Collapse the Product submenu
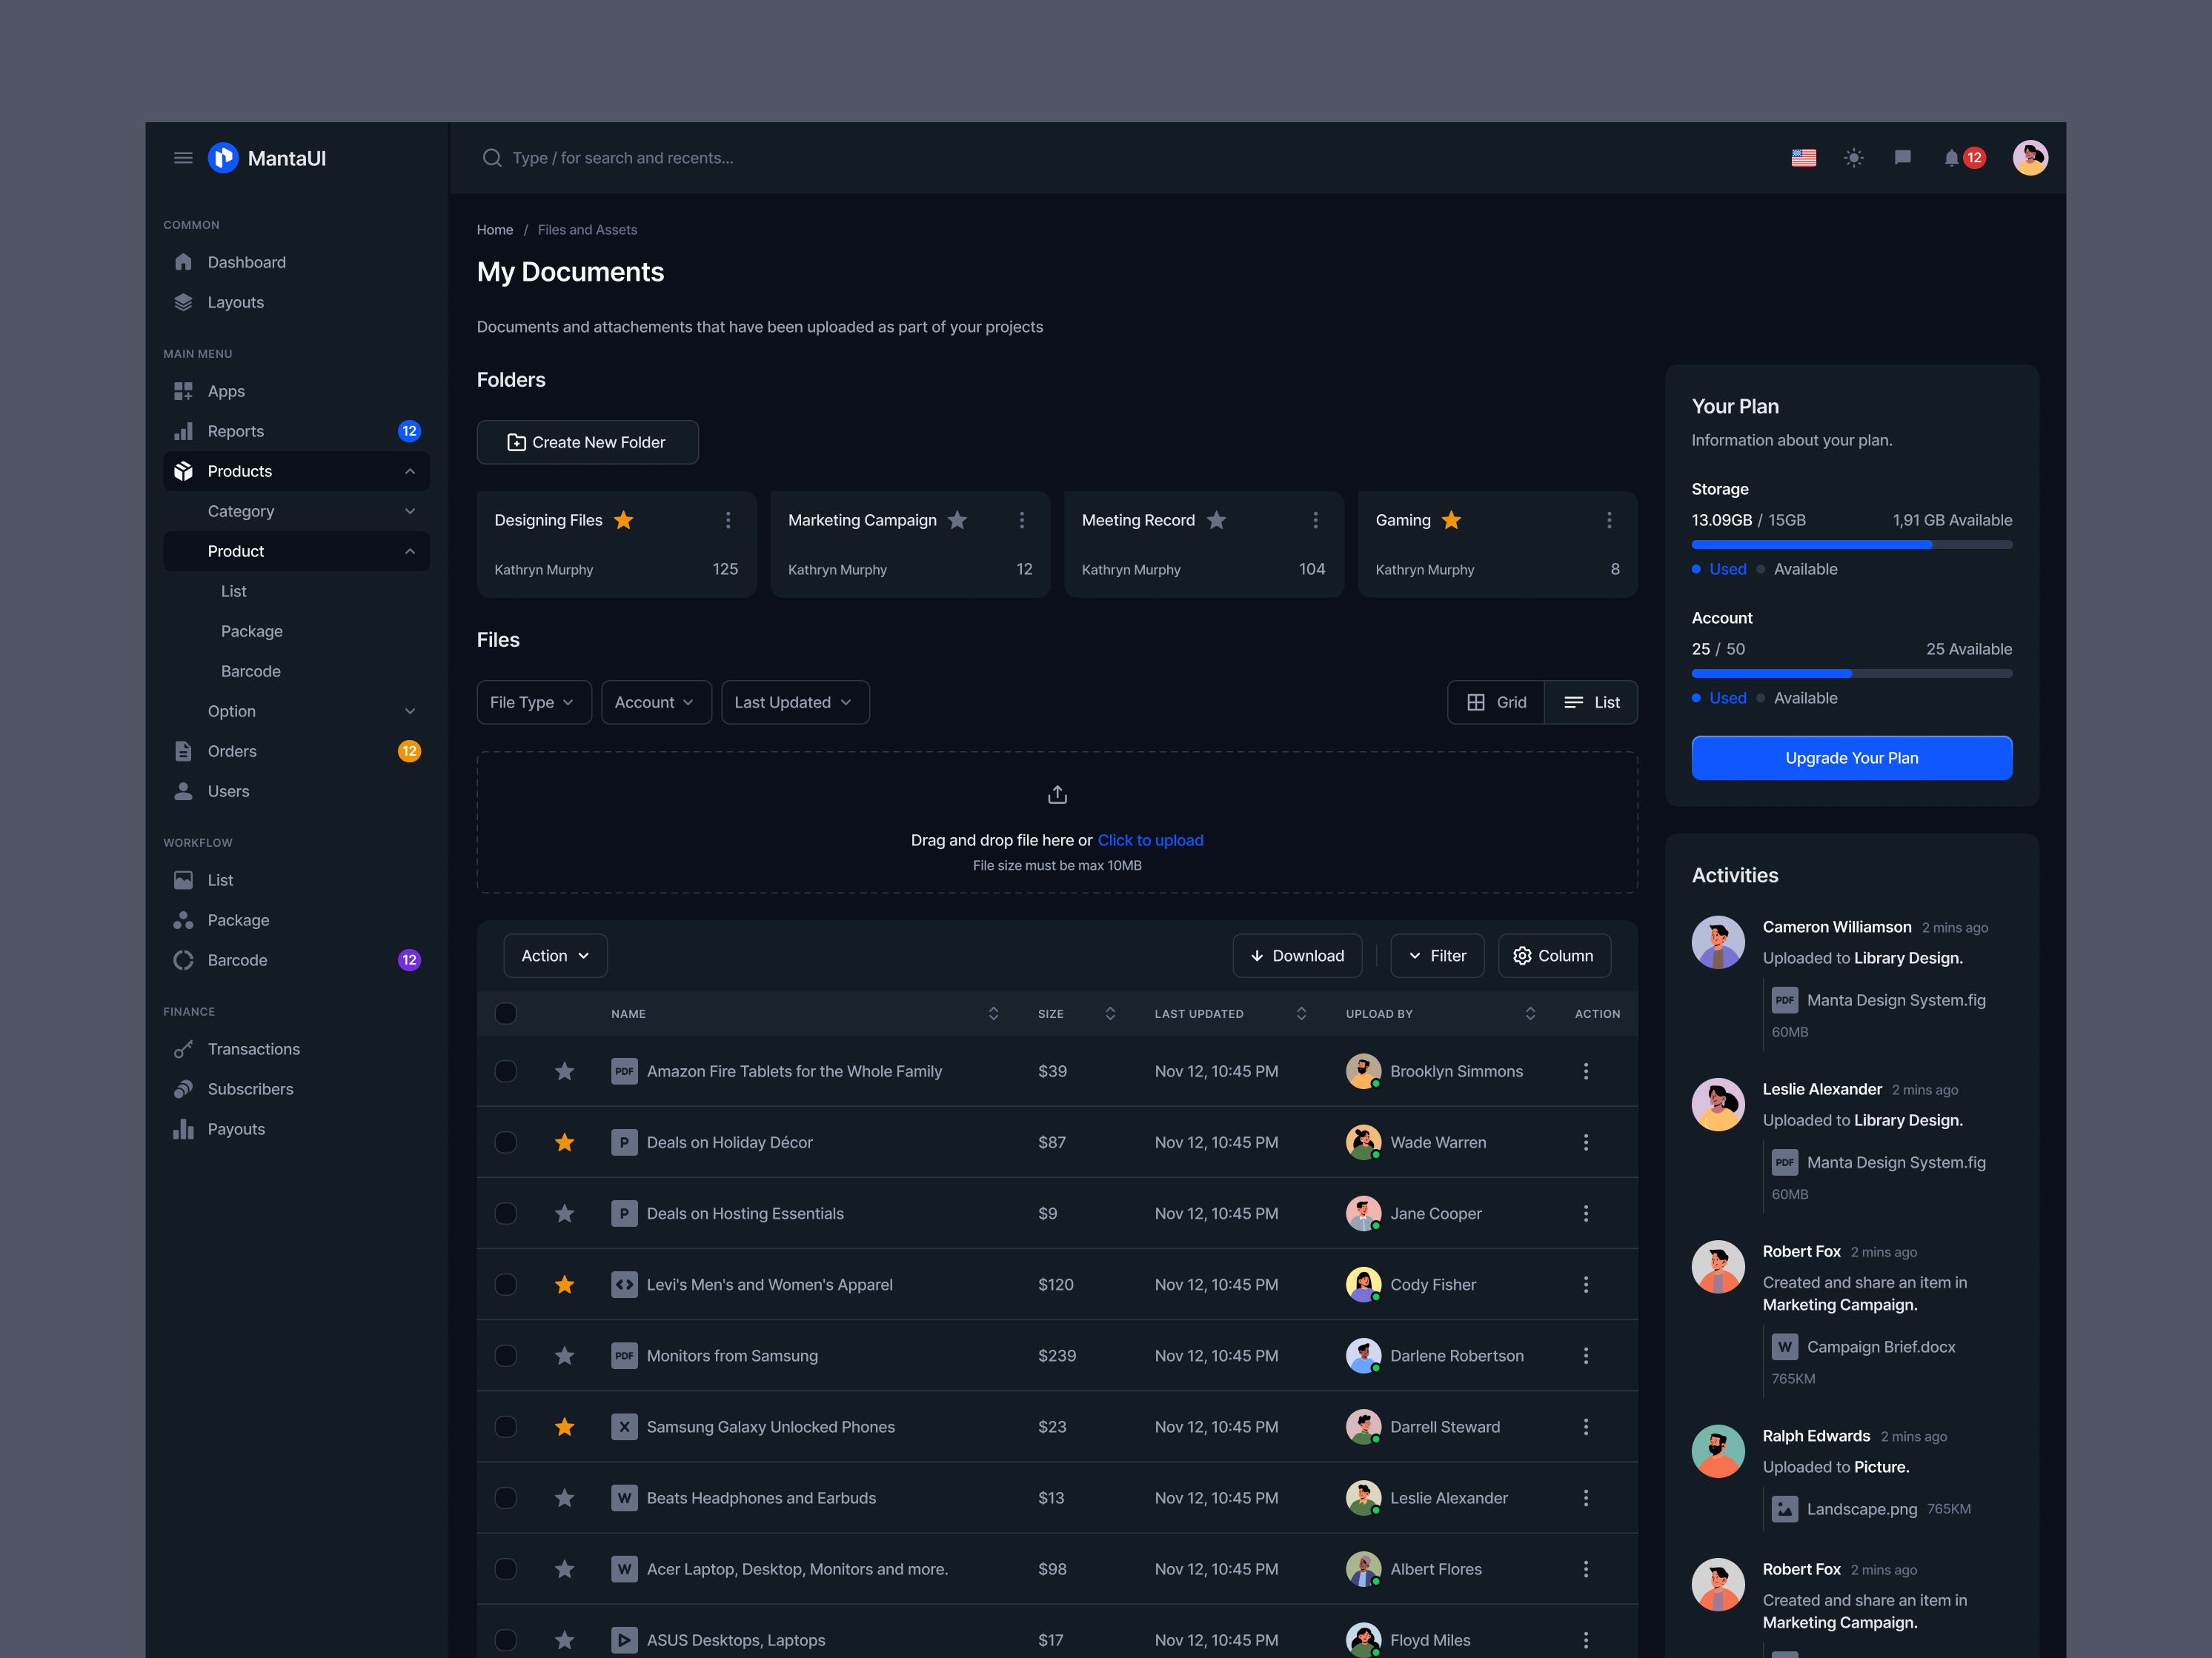The height and width of the screenshot is (1658, 2212). 410,551
